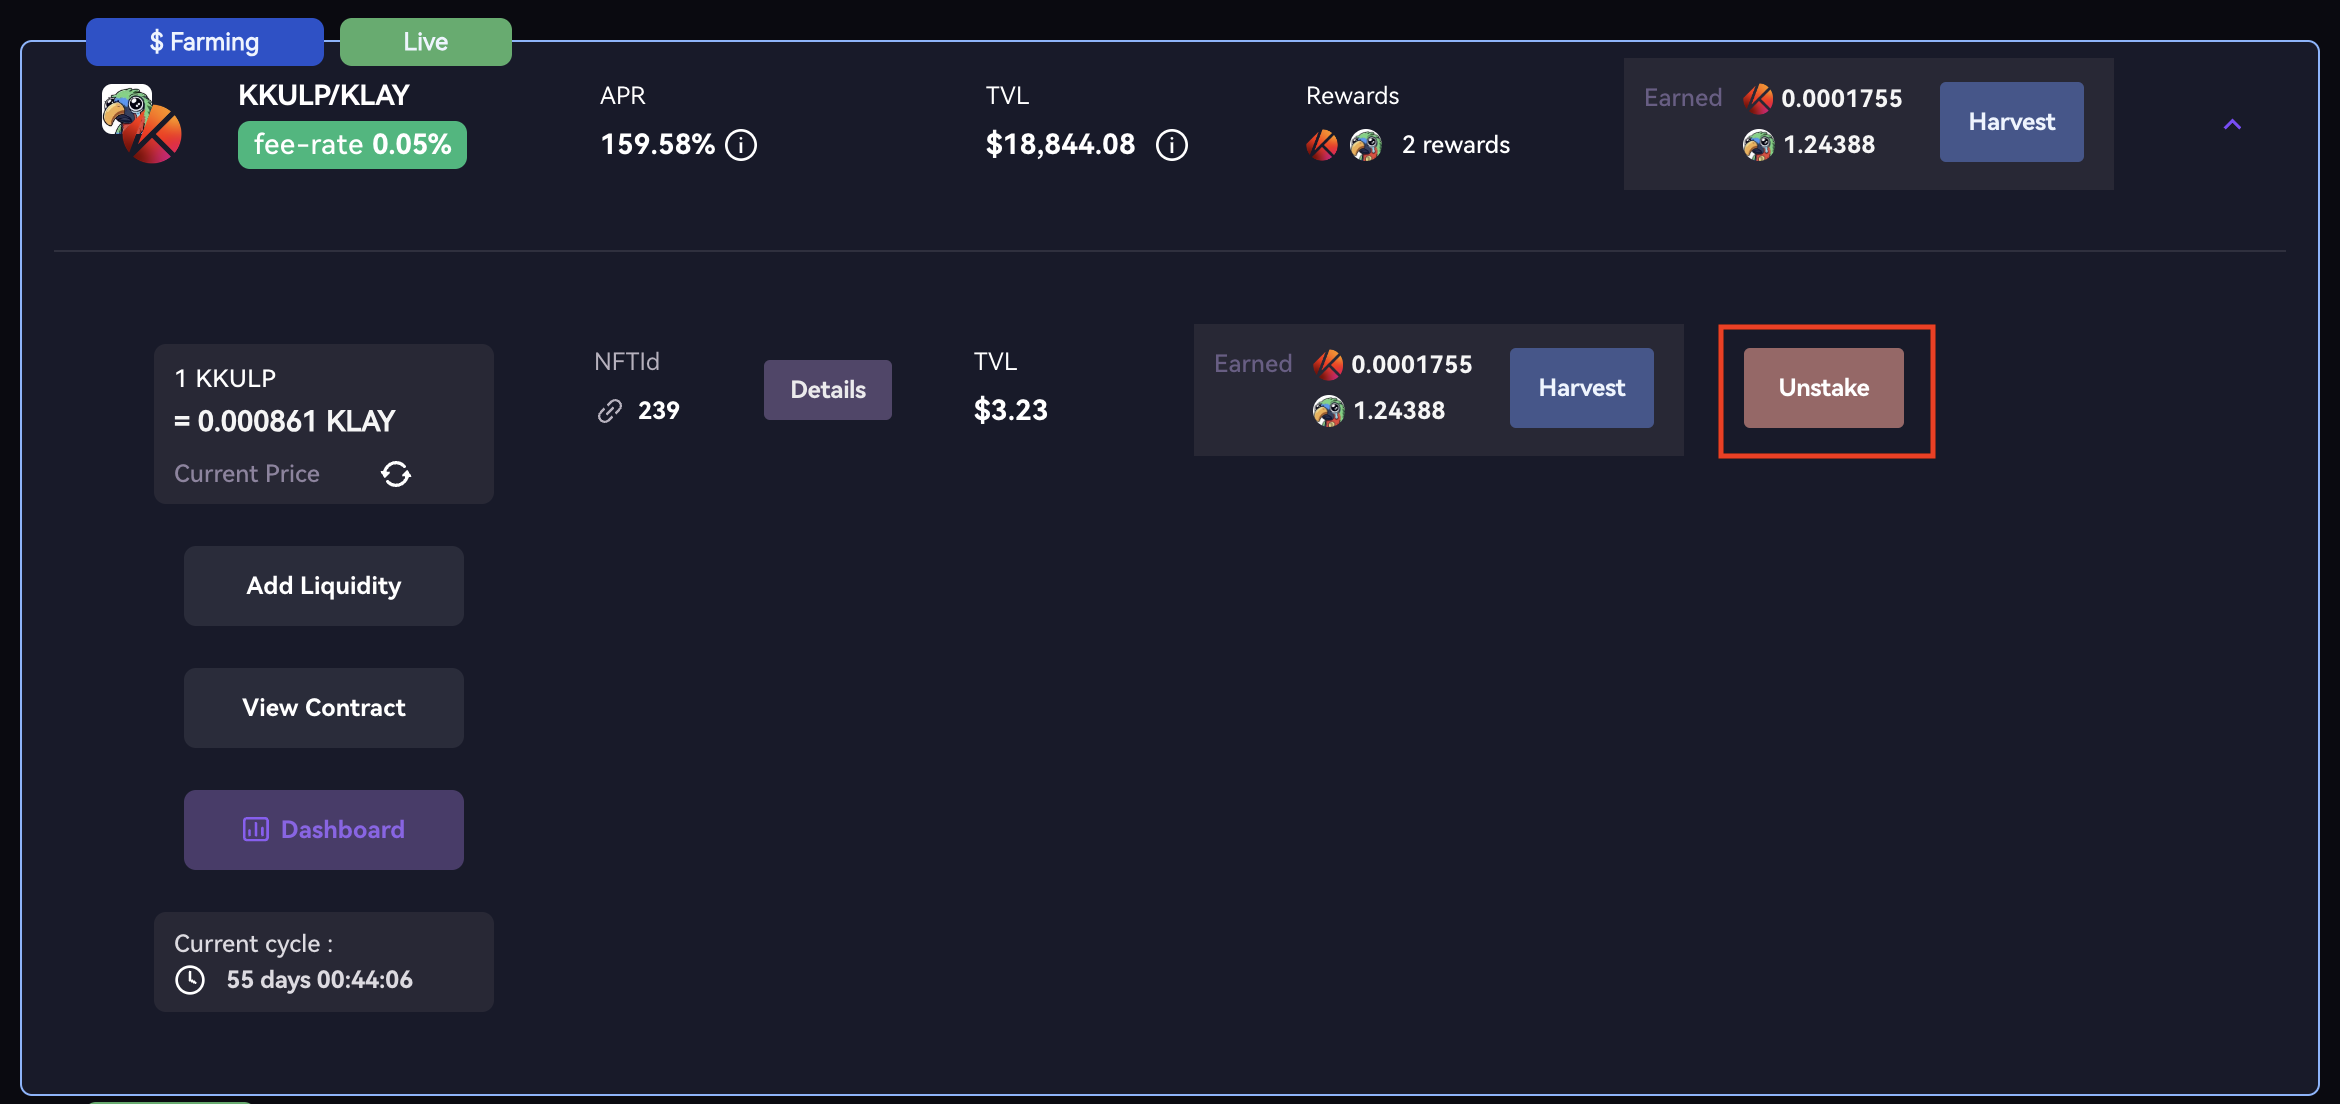
Task: Select the Live tab
Action: (426, 42)
